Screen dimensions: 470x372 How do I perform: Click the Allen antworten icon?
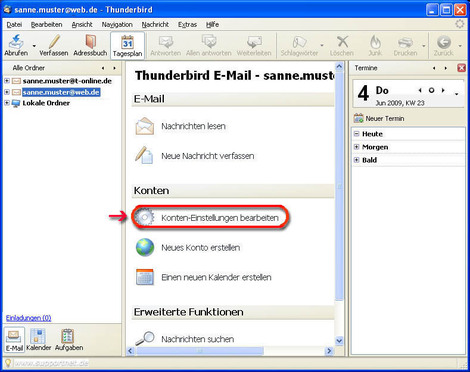[209, 42]
